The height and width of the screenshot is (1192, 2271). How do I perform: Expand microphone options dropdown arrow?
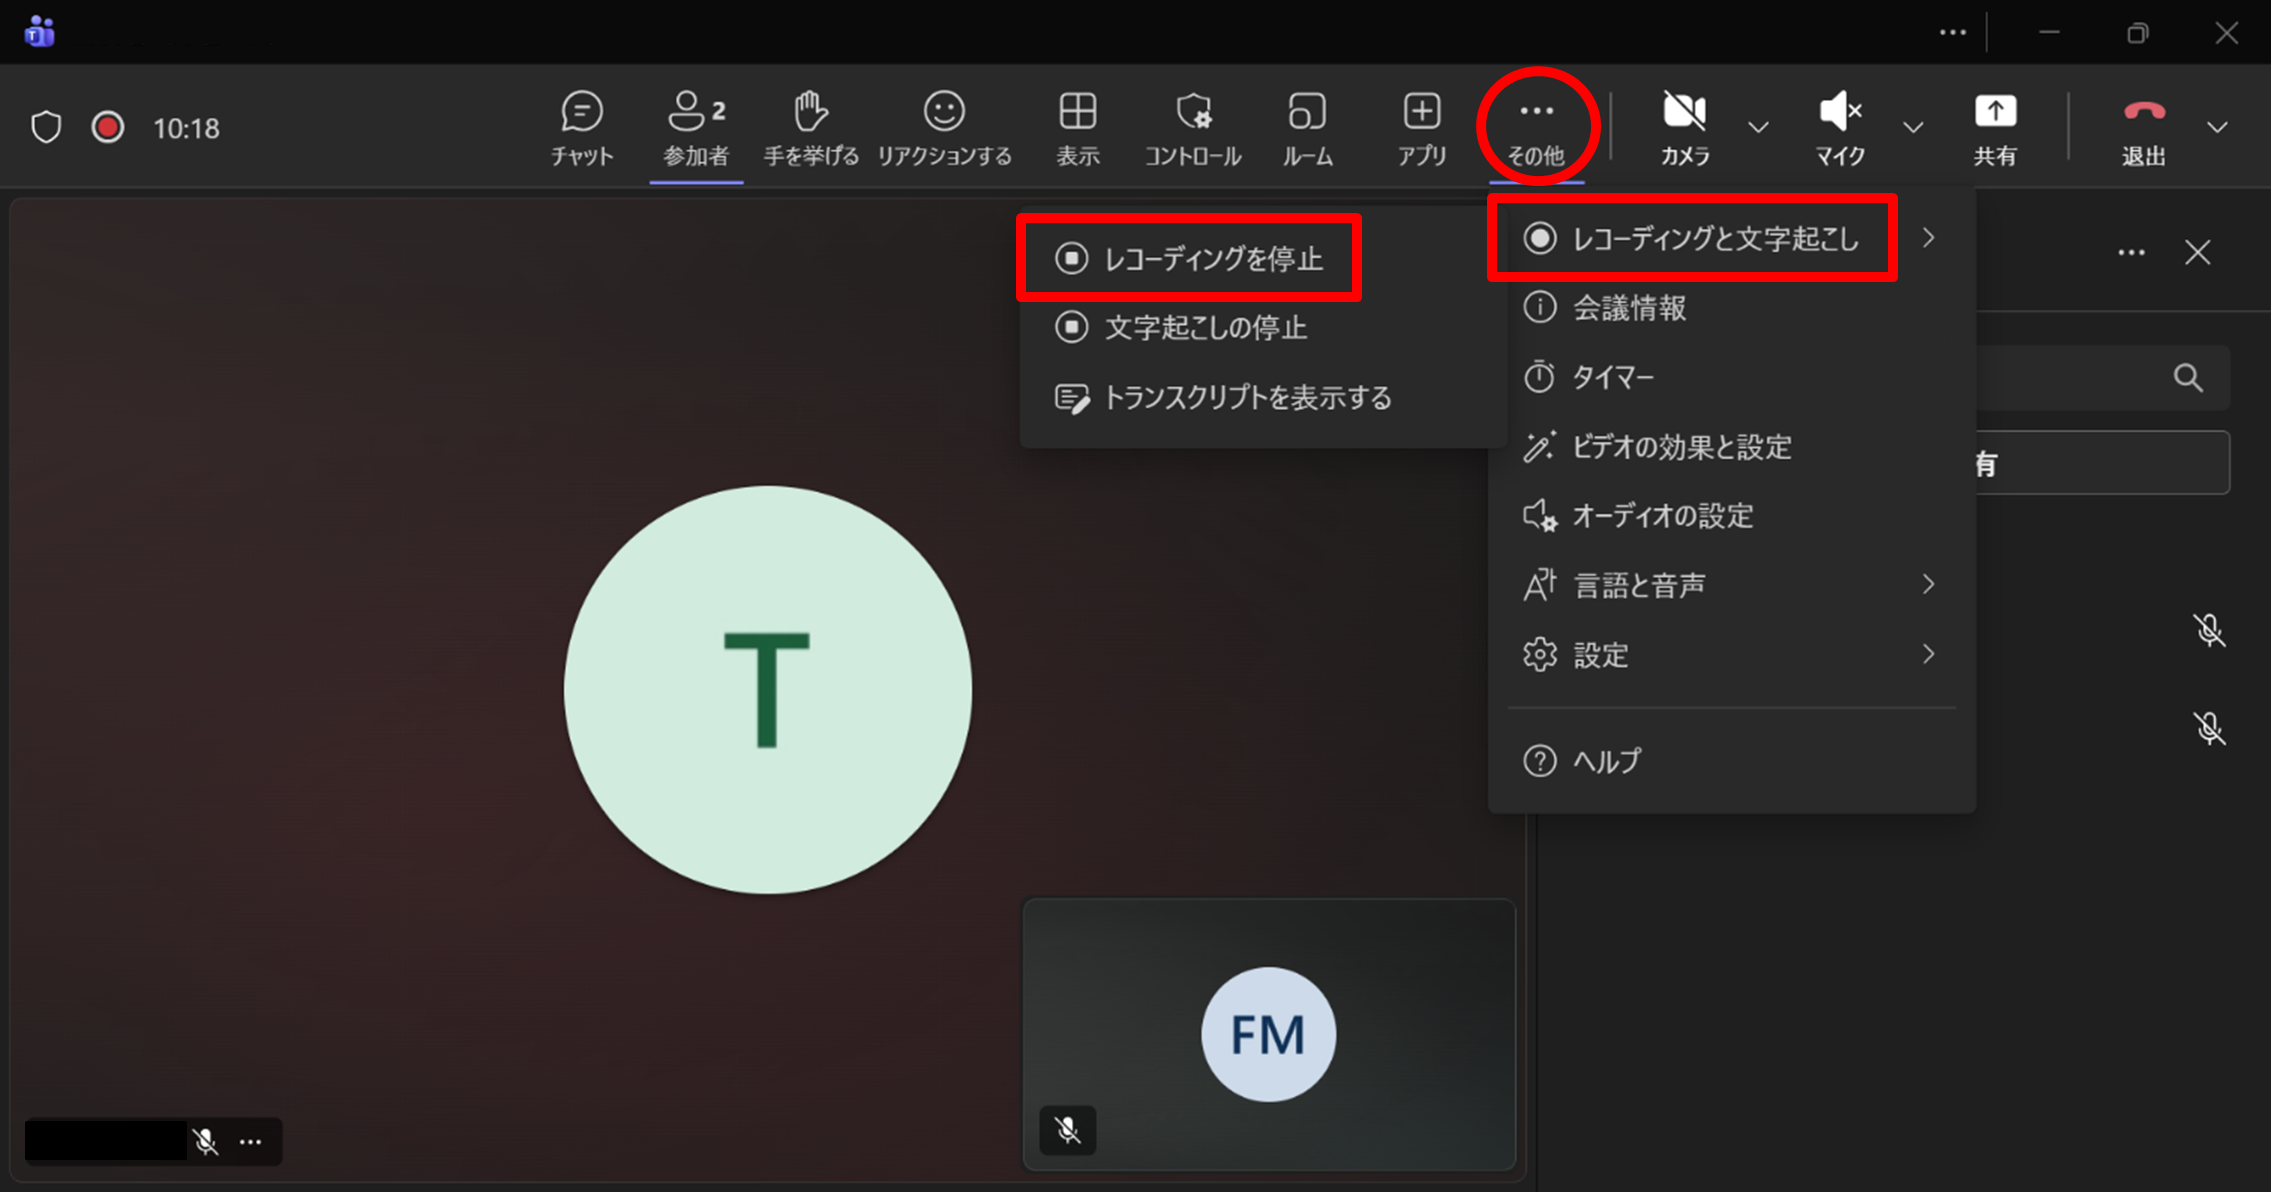click(1912, 127)
